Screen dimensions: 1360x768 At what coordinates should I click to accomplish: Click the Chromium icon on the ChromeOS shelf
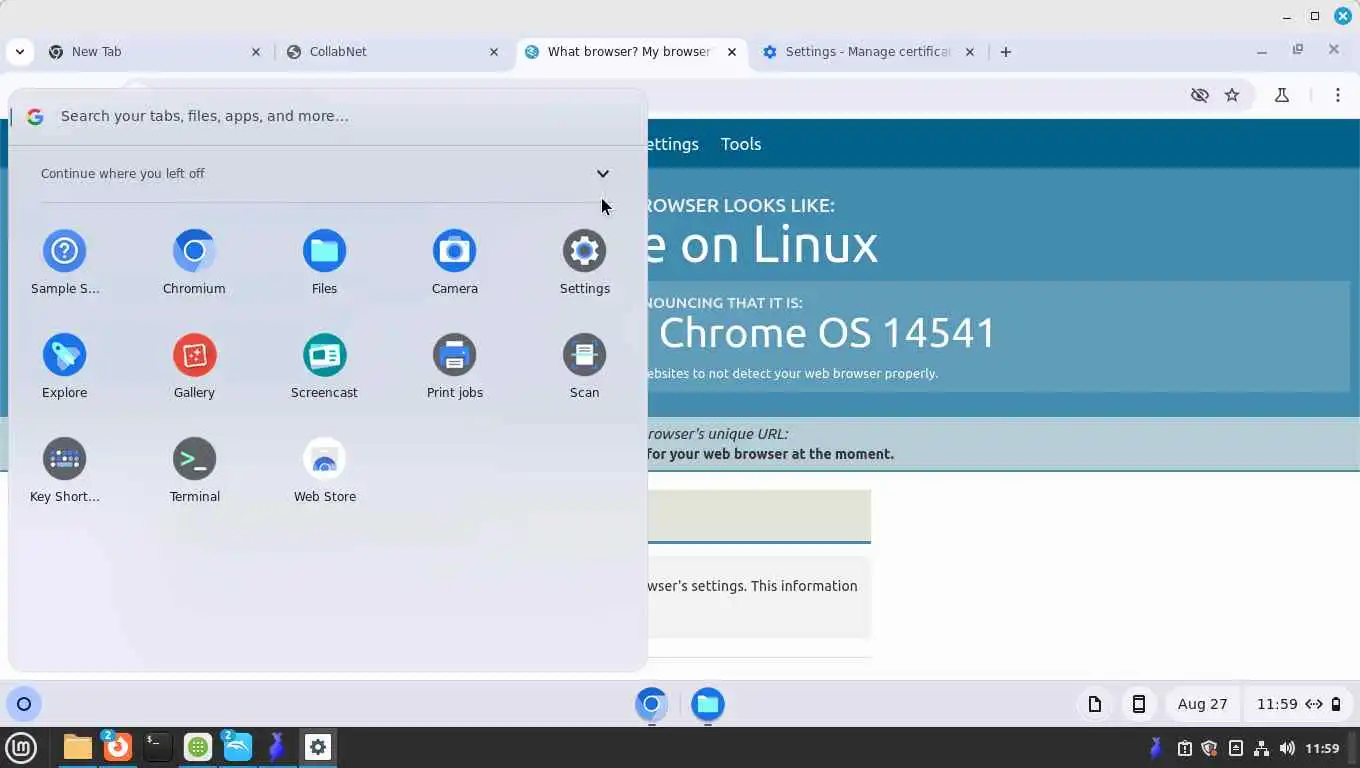(x=651, y=704)
